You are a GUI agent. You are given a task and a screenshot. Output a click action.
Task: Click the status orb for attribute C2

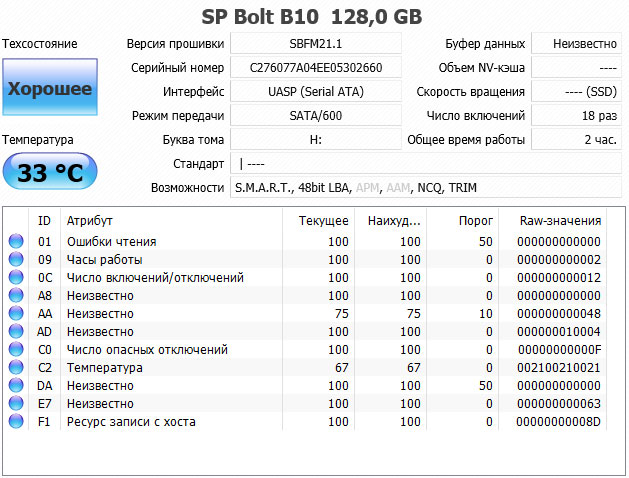coord(16,367)
